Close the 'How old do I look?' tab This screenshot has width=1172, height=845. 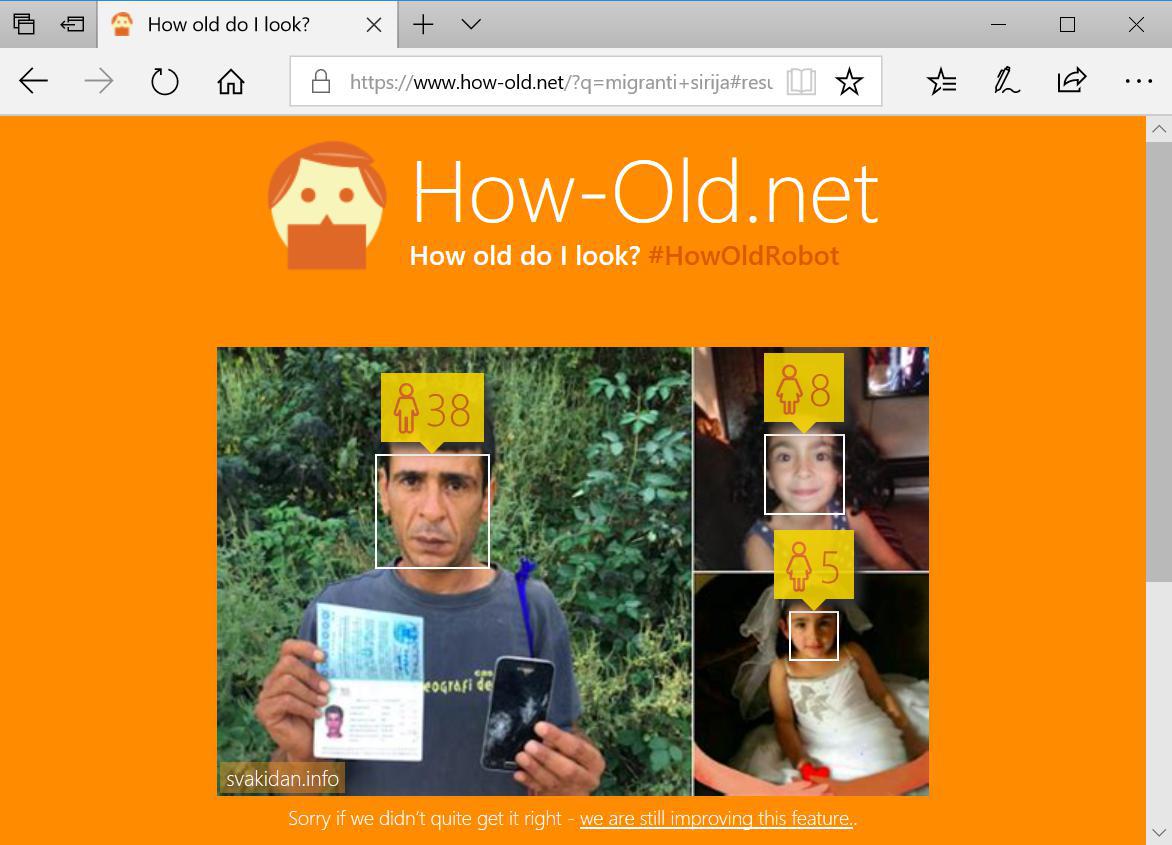pyautogui.click(x=374, y=24)
